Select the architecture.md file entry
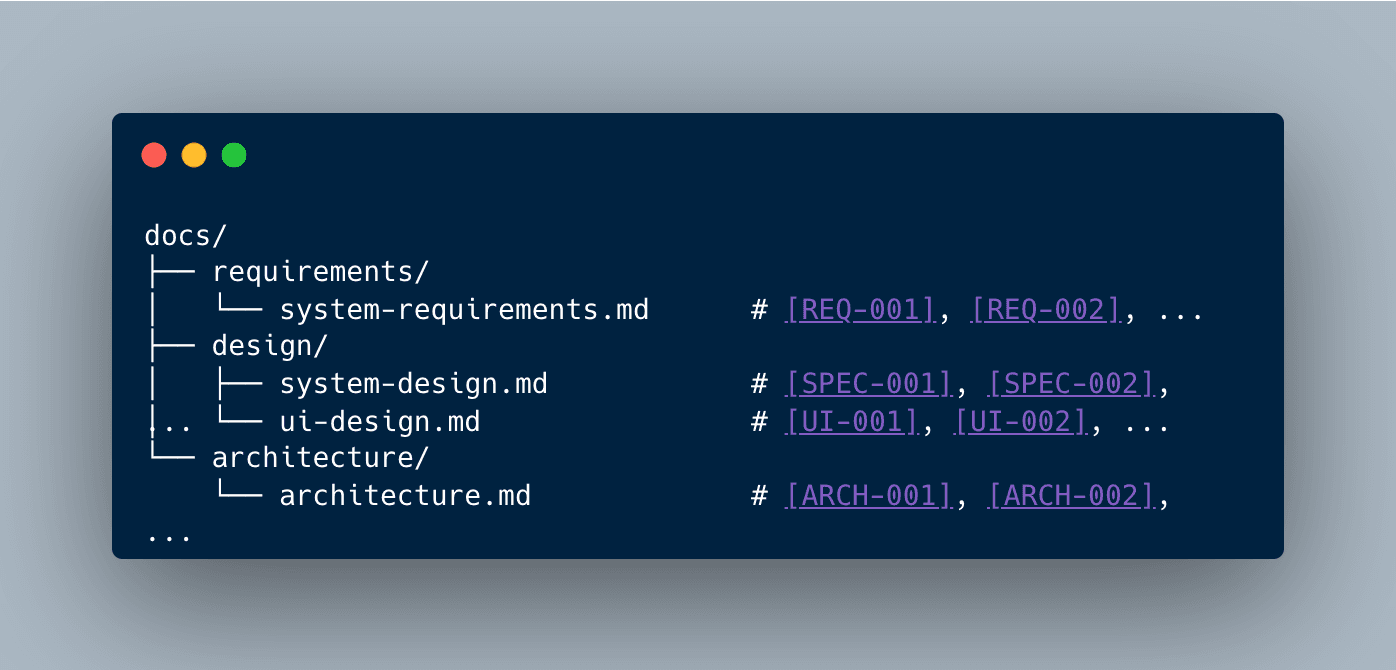1396x670 pixels. [405, 495]
